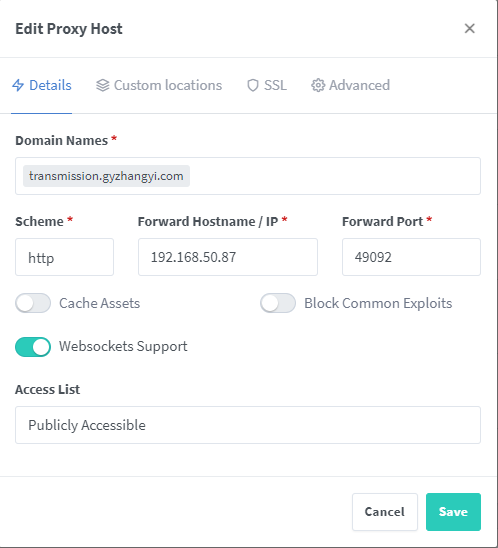This screenshot has height=548, width=498.
Task: Enable the Cache Assets toggle
Action: point(33,303)
